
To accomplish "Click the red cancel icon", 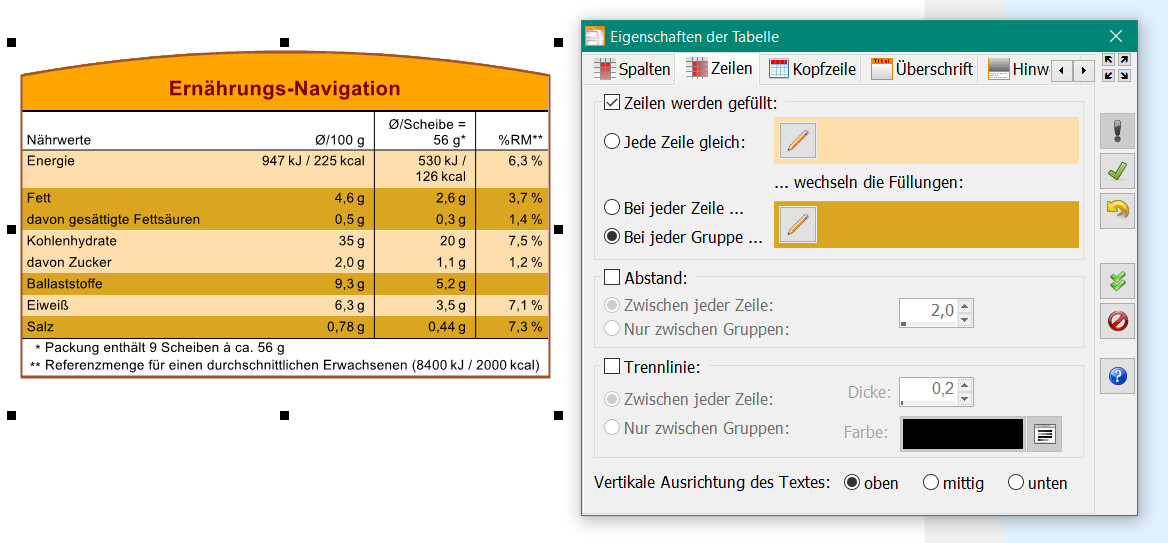I will (1117, 322).
